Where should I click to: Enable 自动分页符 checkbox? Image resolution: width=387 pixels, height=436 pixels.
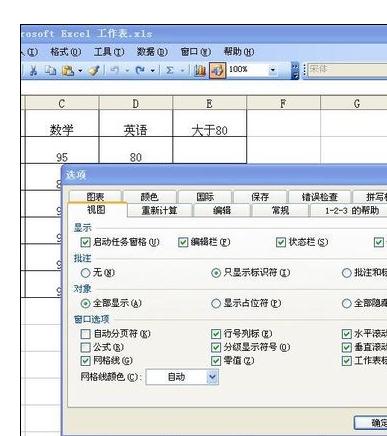click(x=86, y=334)
